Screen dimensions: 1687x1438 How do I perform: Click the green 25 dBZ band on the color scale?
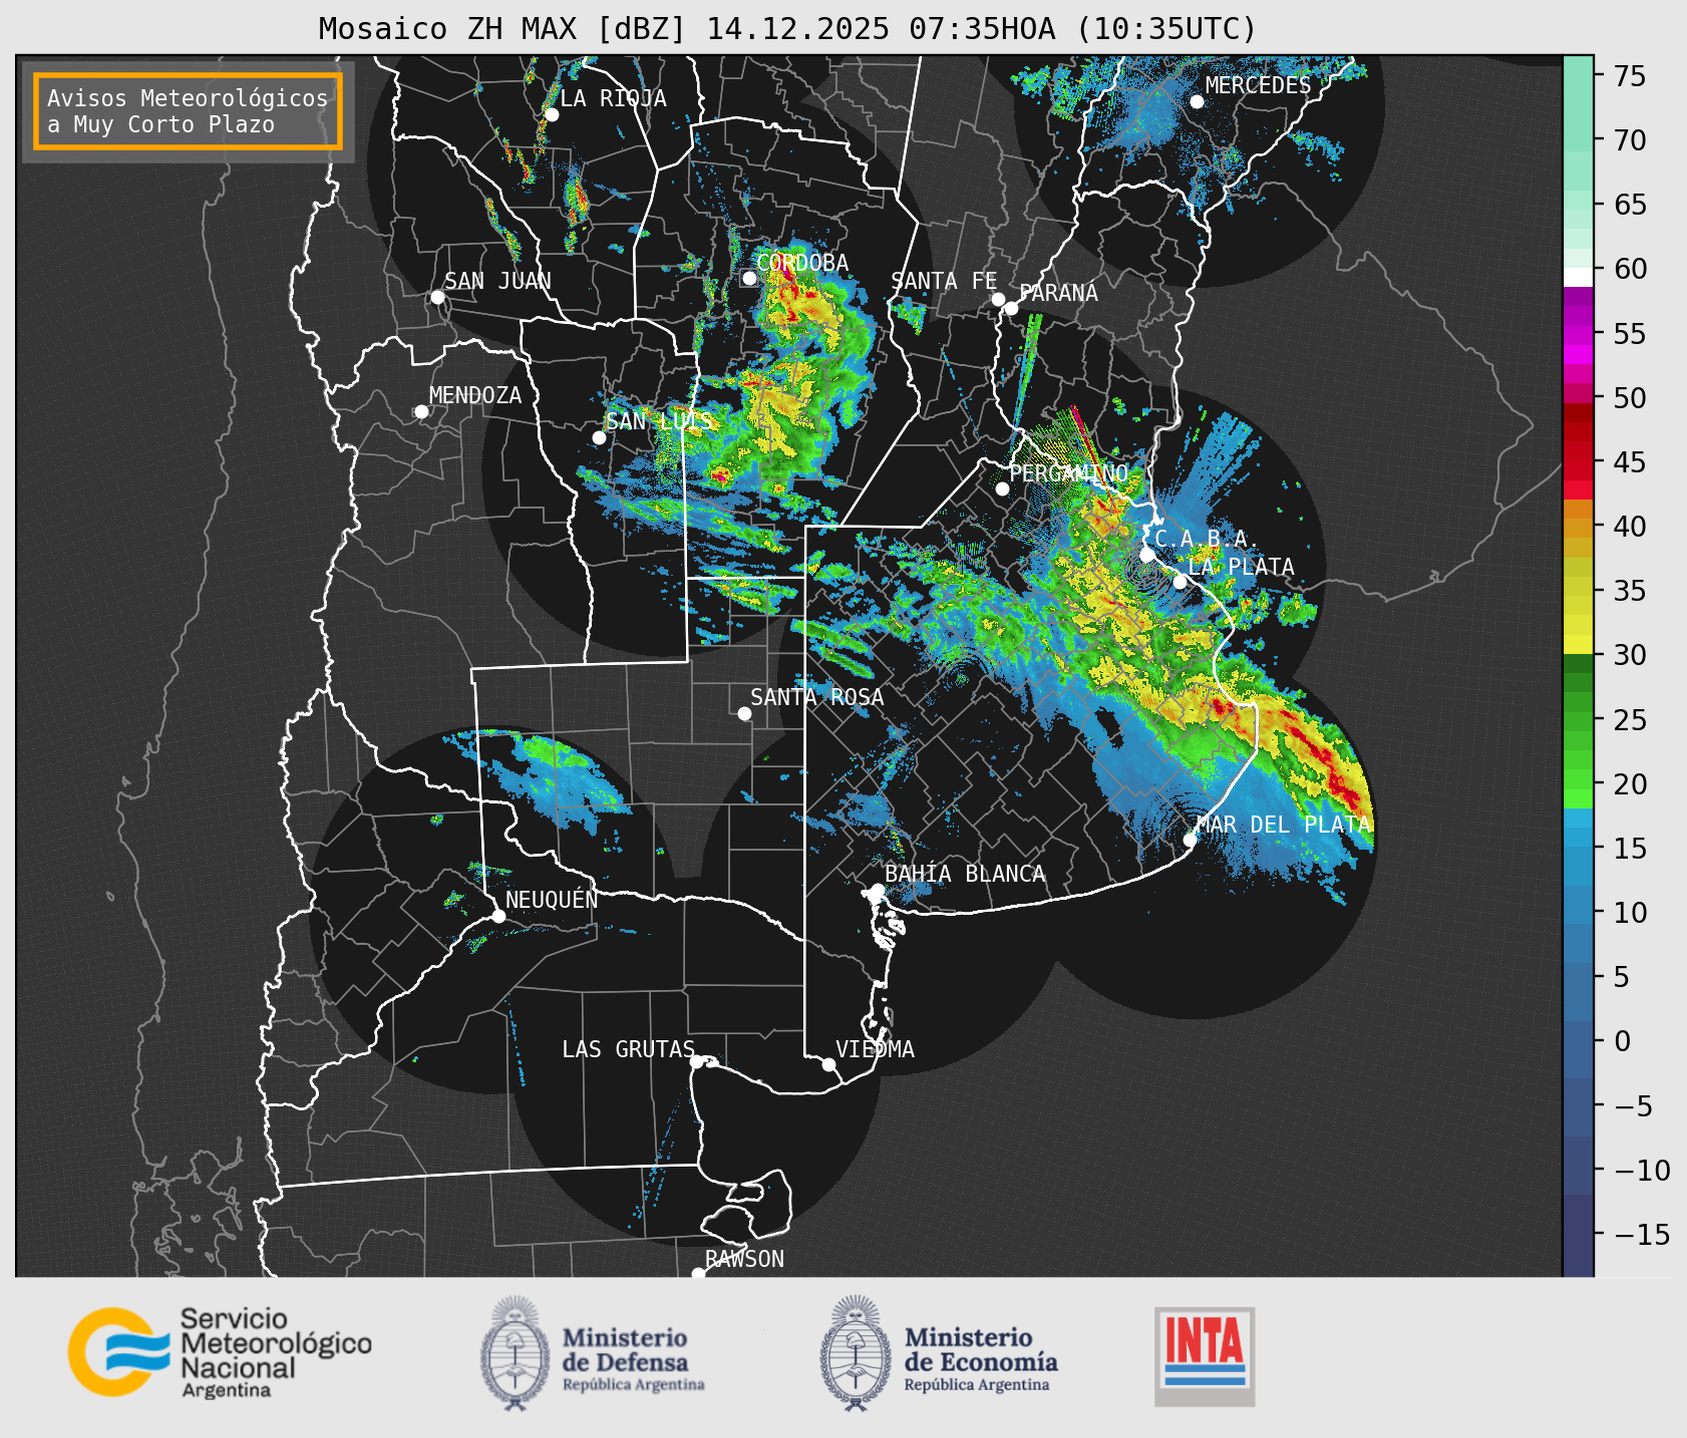click(x=1578, y=719)
